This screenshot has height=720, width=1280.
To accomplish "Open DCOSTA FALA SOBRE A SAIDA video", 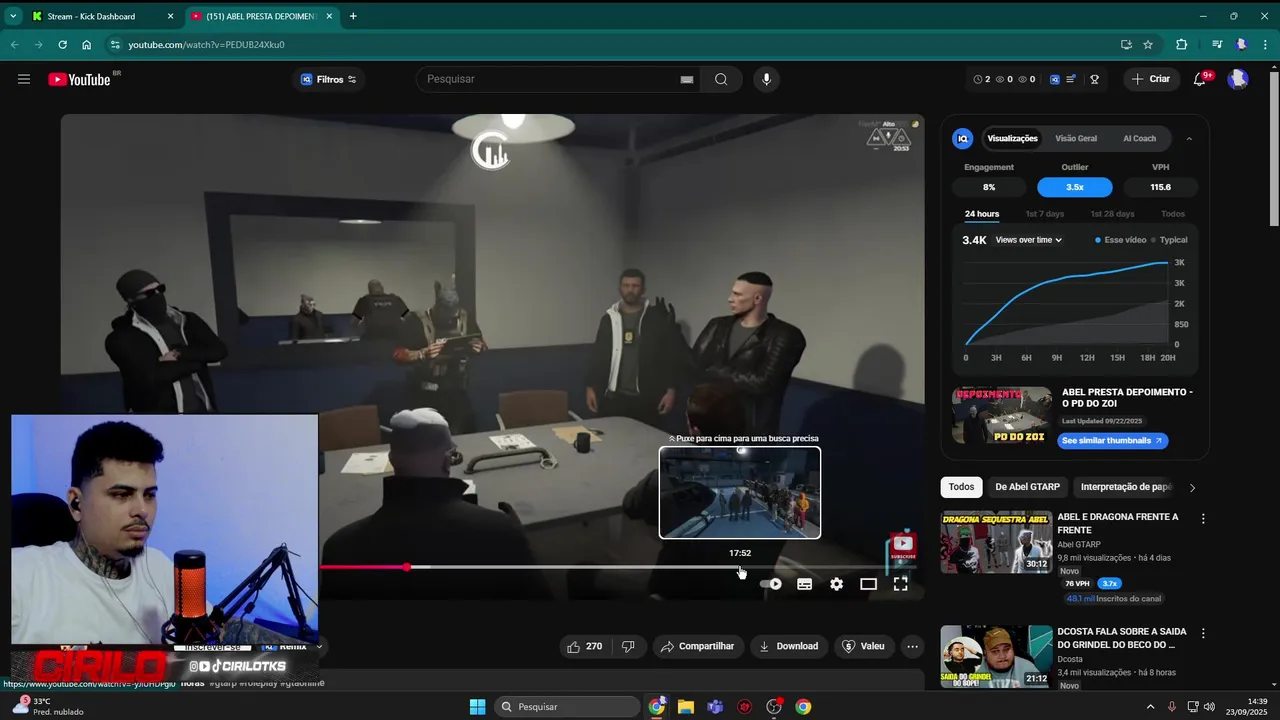I will click(x=1122, y=638).
